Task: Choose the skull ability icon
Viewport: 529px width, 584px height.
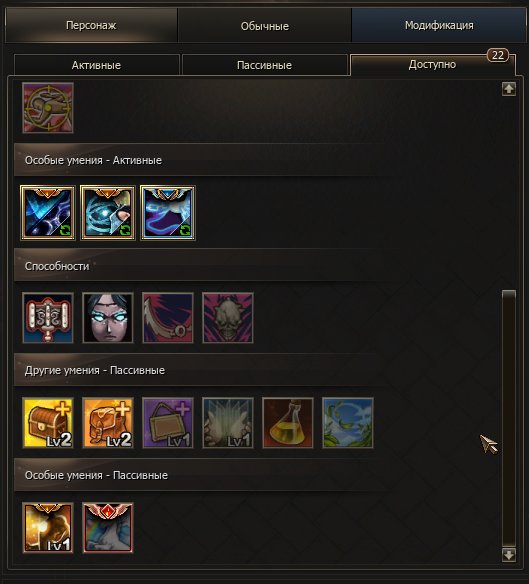Action: click(x=228, y=318)
